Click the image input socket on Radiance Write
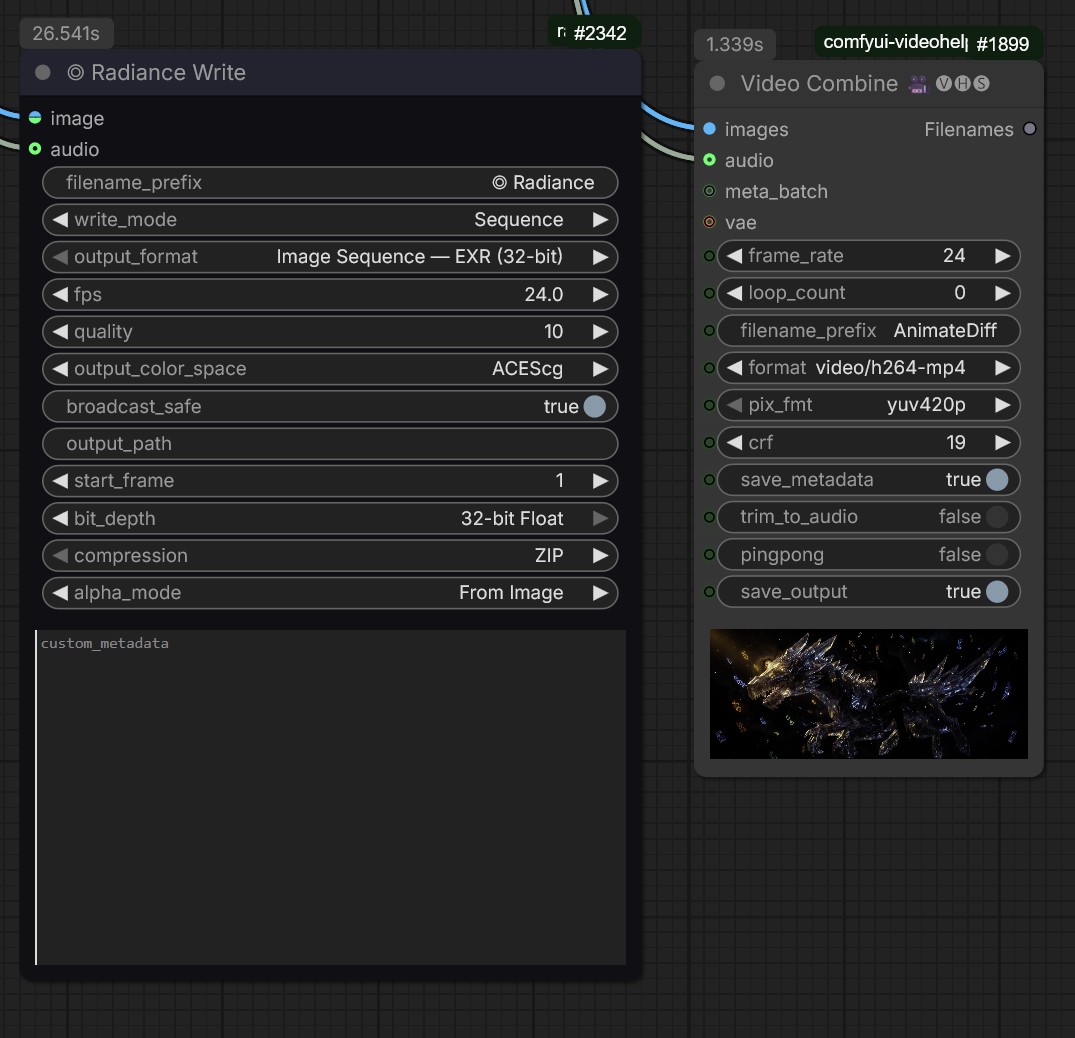 click(35, 118)
